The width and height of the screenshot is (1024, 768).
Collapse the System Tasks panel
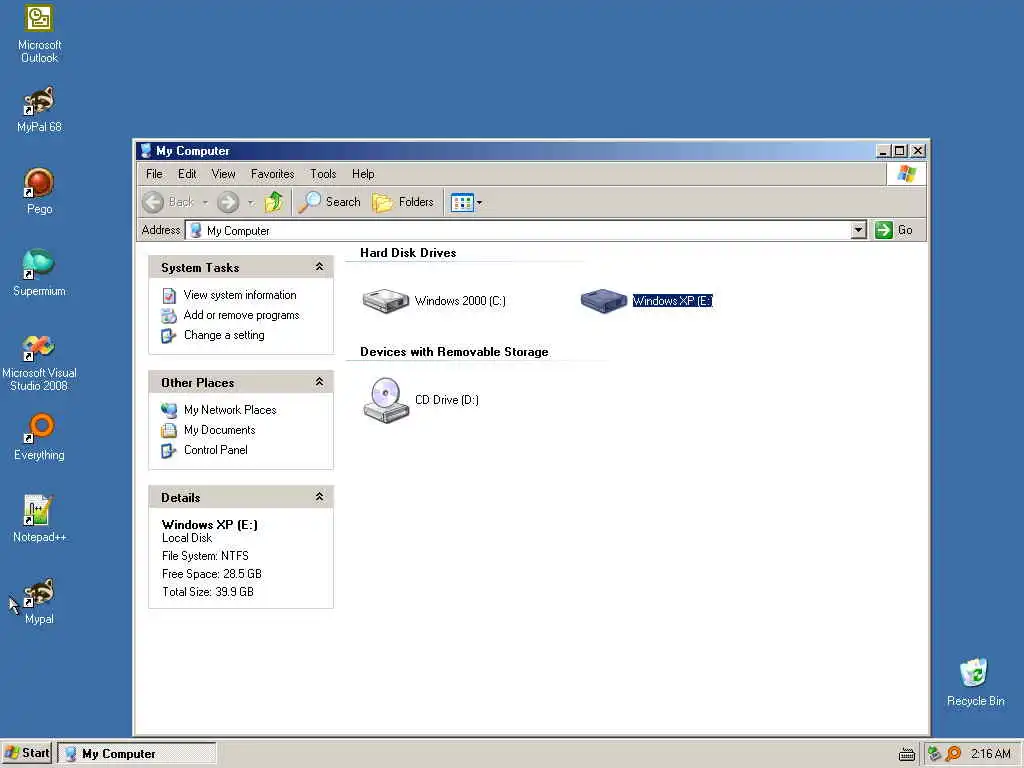[319, 266]
